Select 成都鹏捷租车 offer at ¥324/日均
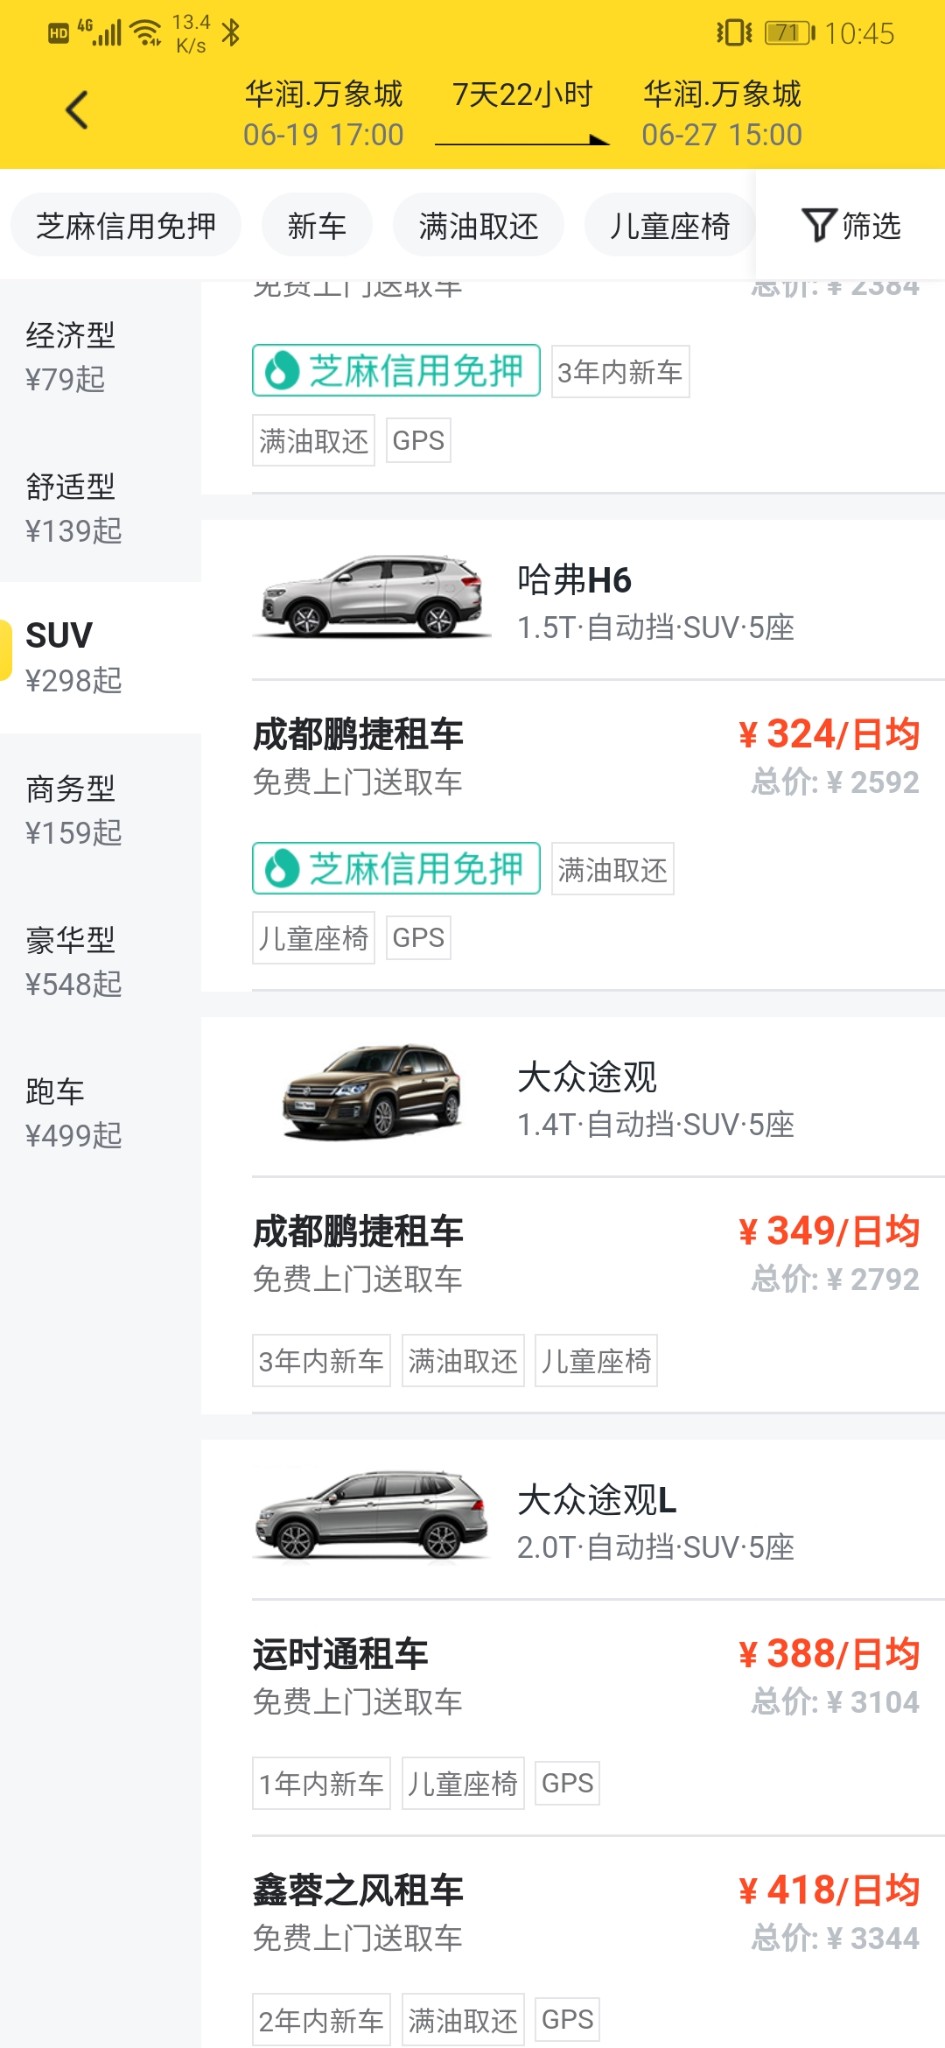 point(585,757)
